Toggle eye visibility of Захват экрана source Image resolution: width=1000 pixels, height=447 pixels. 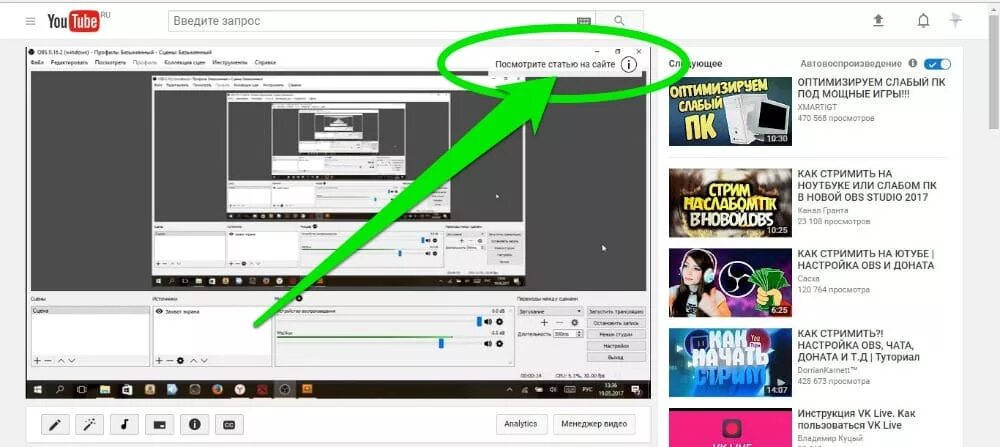[159, 312]
